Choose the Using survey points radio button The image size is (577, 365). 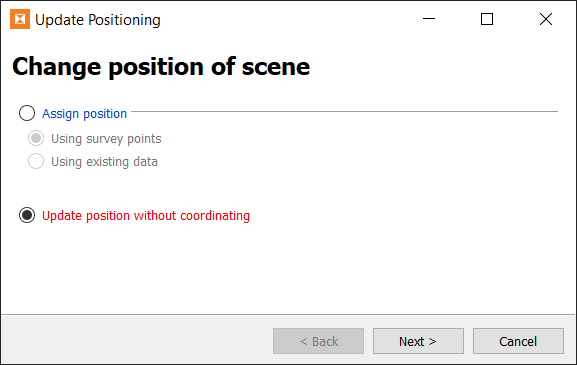(x=36, y=138)
